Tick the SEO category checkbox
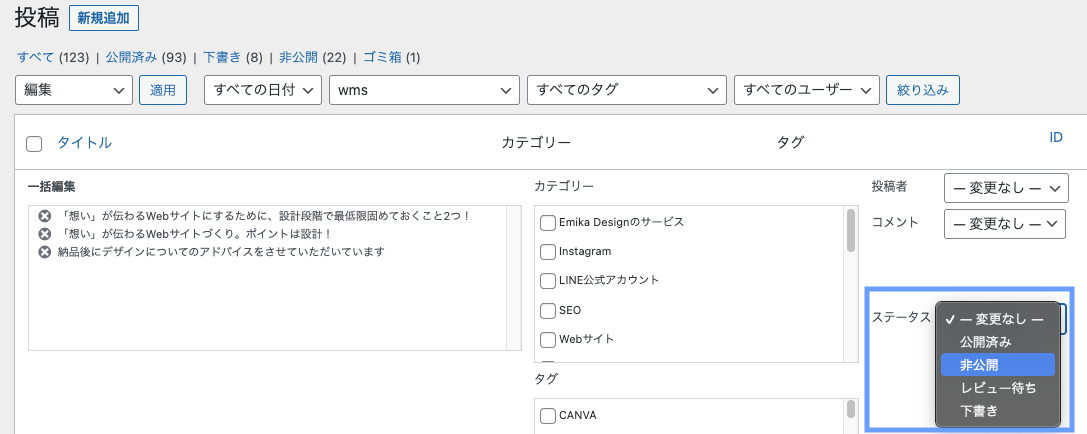 (x=548, y=310)
